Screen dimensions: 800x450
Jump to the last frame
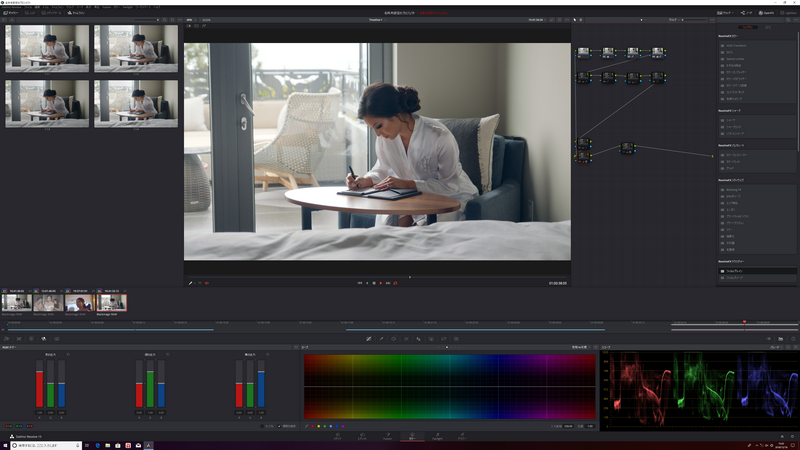[x=388, y=283]
